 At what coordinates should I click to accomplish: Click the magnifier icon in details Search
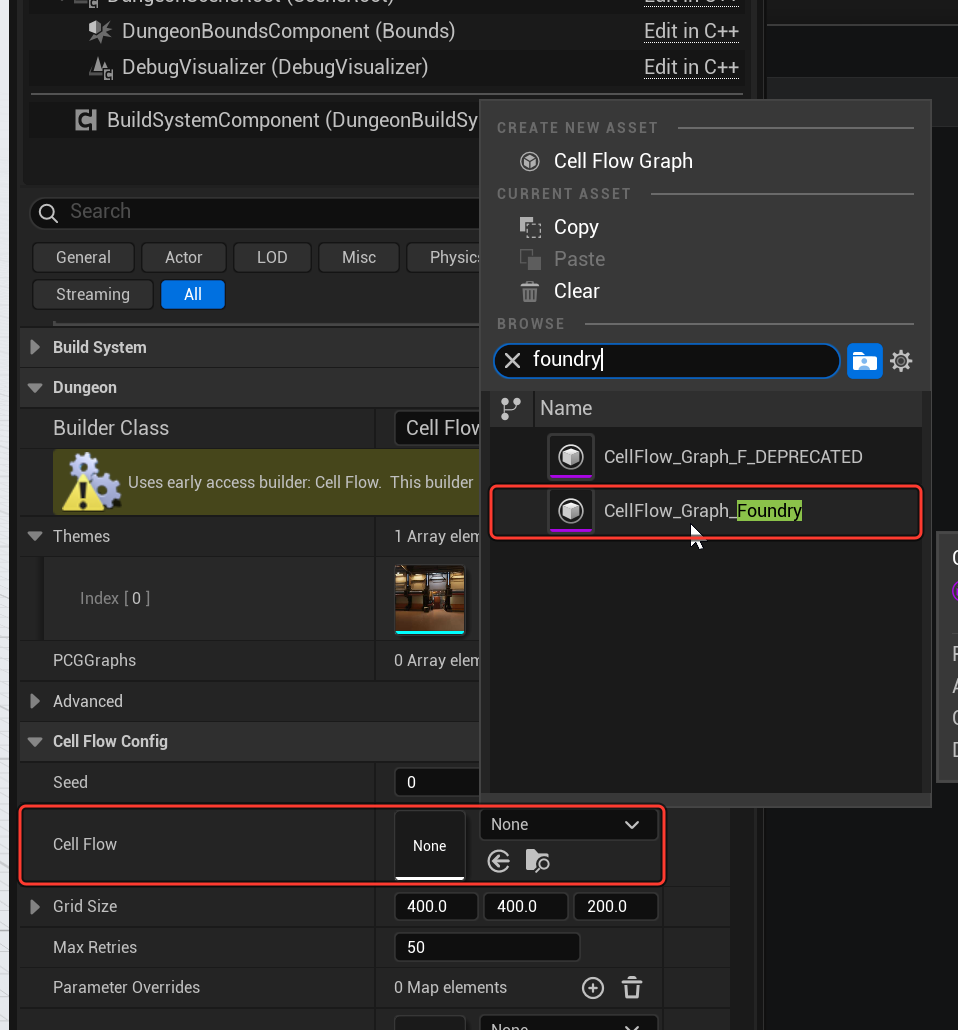pyautogui.click(x=48, y=212)
